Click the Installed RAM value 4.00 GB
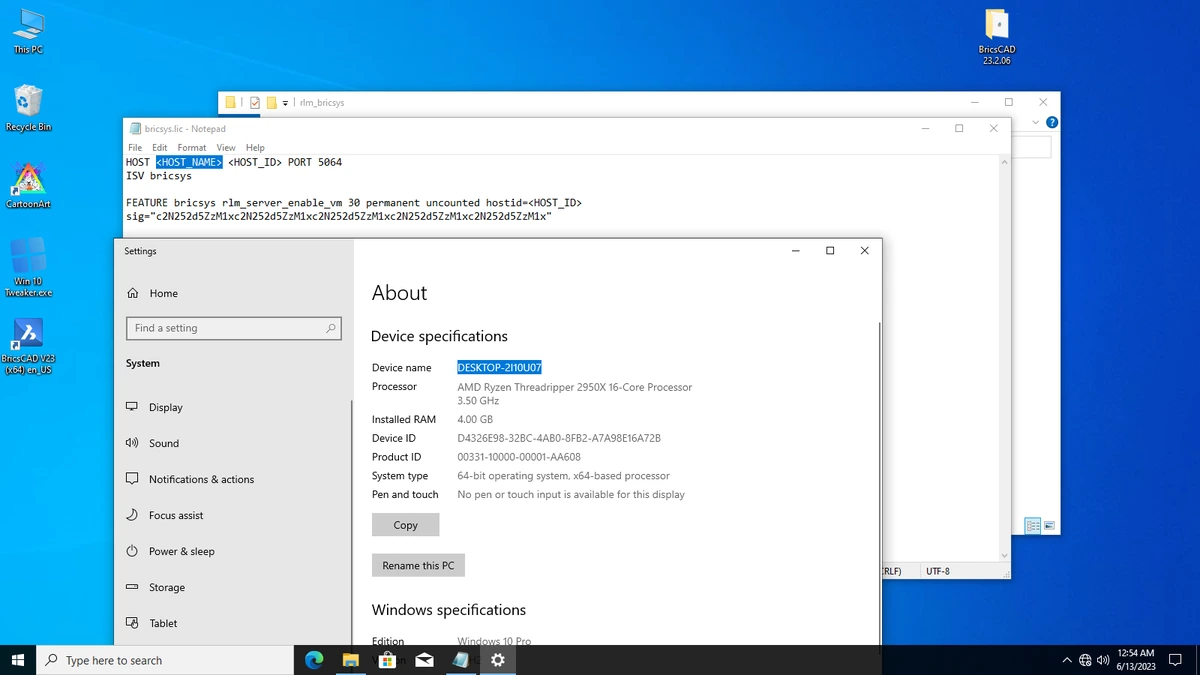This screenshot has height=675, width=1200. click(475, 419)
